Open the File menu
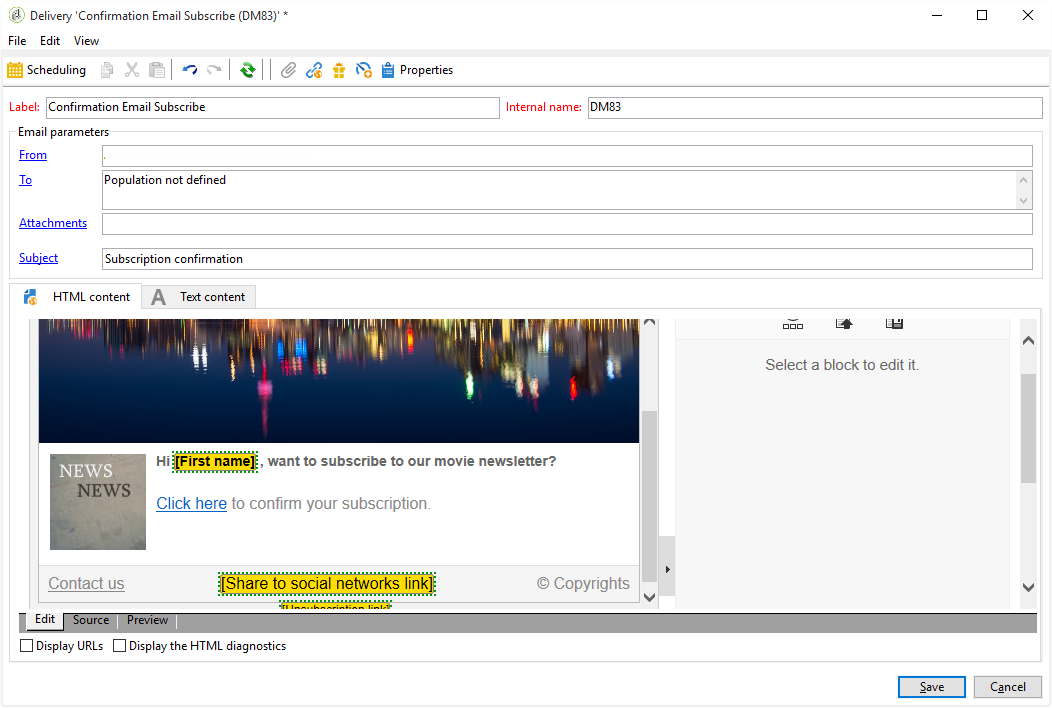Screen dimensions: 1052x708 (x=17, y=41)
